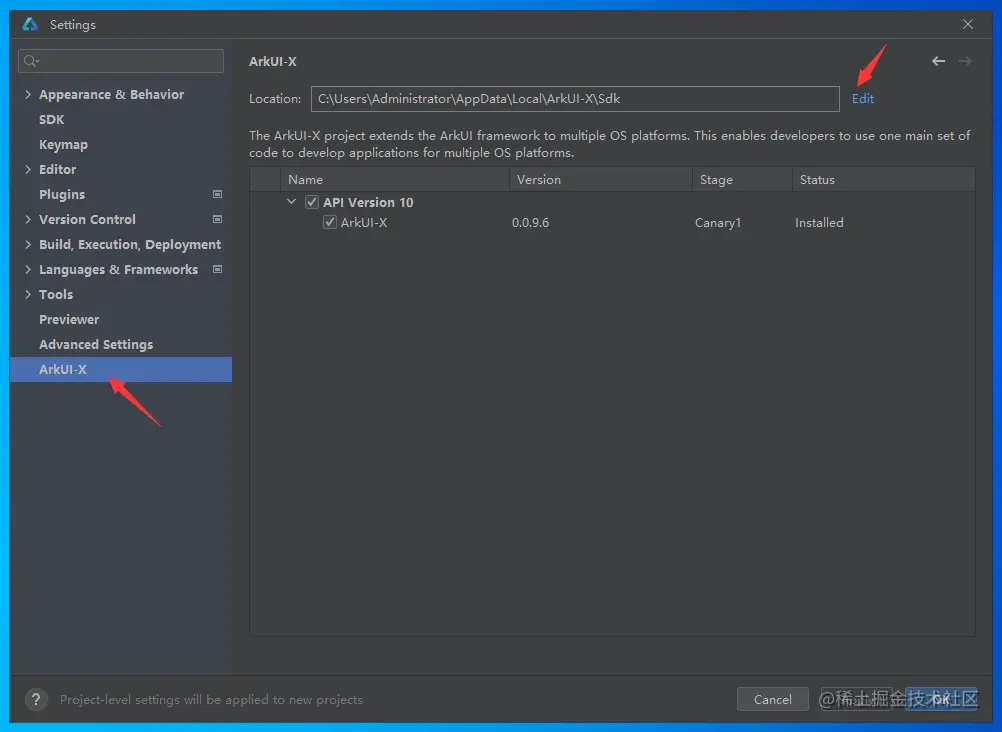This screenshot has height=732, width=1002.
Task: Open the SDK settings page
Action: tap(51, 120)
